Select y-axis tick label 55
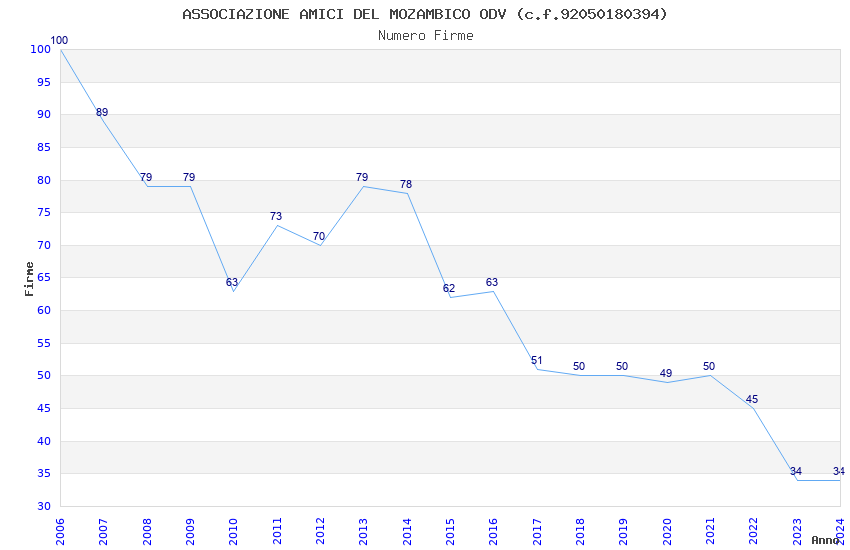Viewport: 850px width, 550px height. click(x=44, y=344)
